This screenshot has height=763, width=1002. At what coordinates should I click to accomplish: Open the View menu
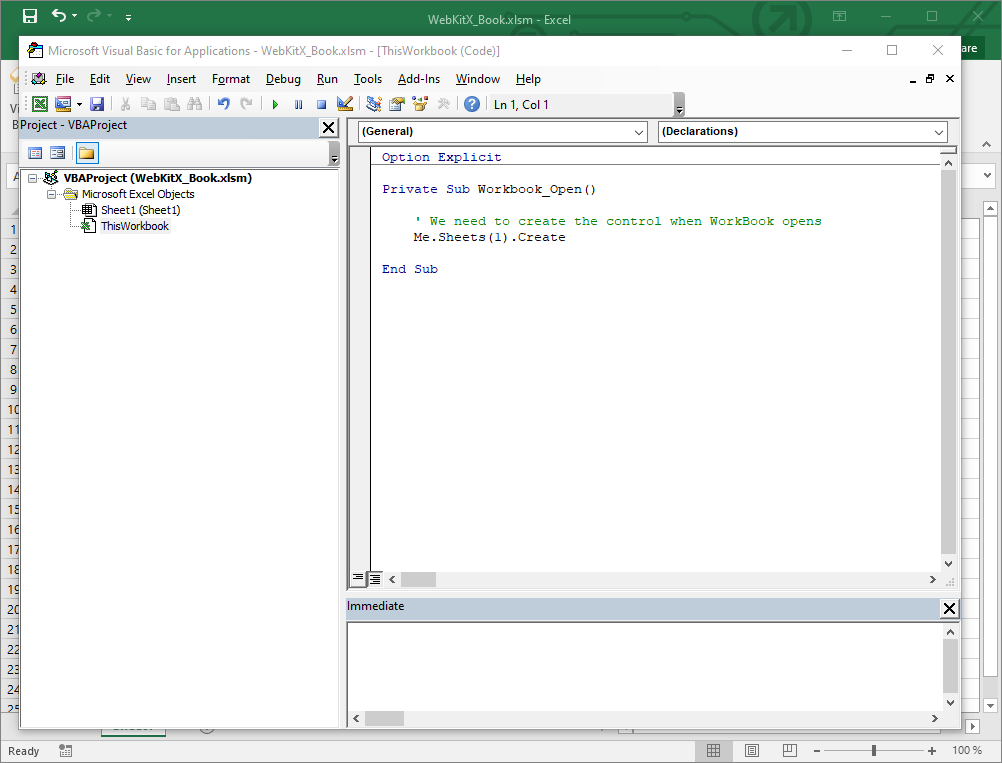[138, 79]
